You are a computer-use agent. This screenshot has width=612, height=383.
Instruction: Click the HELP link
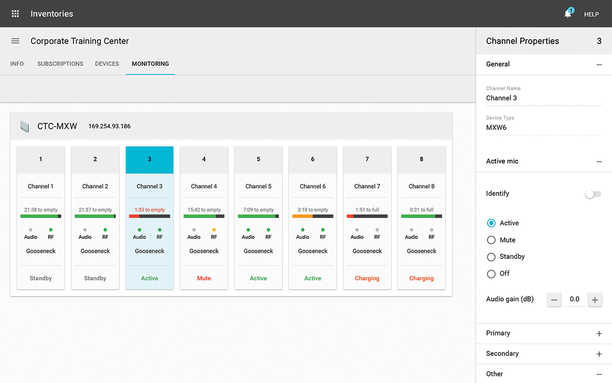[x=591, y=14]
